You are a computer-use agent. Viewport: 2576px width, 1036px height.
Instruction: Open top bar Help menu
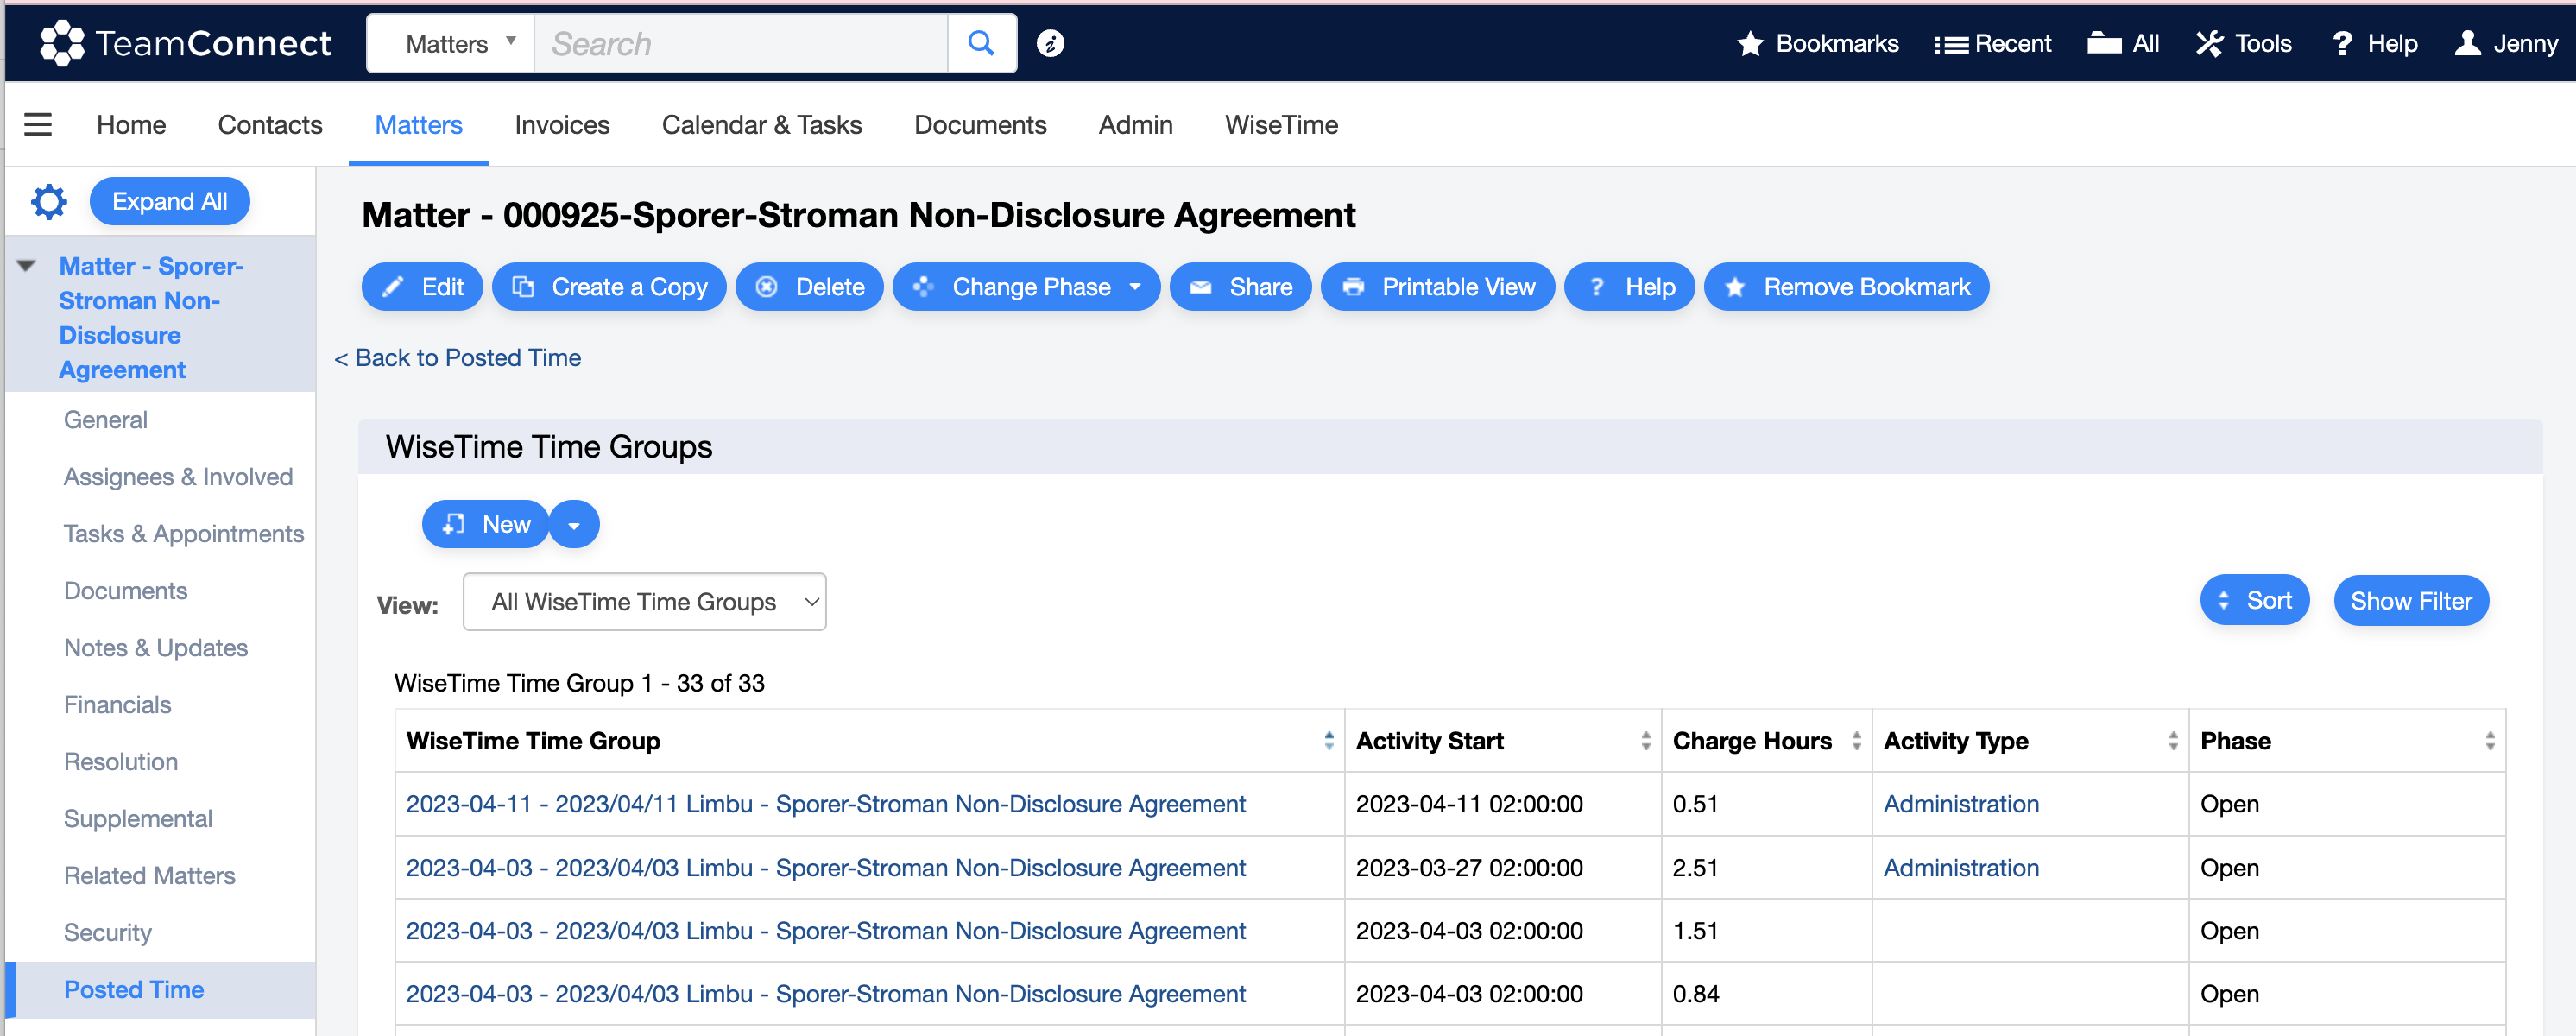(2375, 43)
